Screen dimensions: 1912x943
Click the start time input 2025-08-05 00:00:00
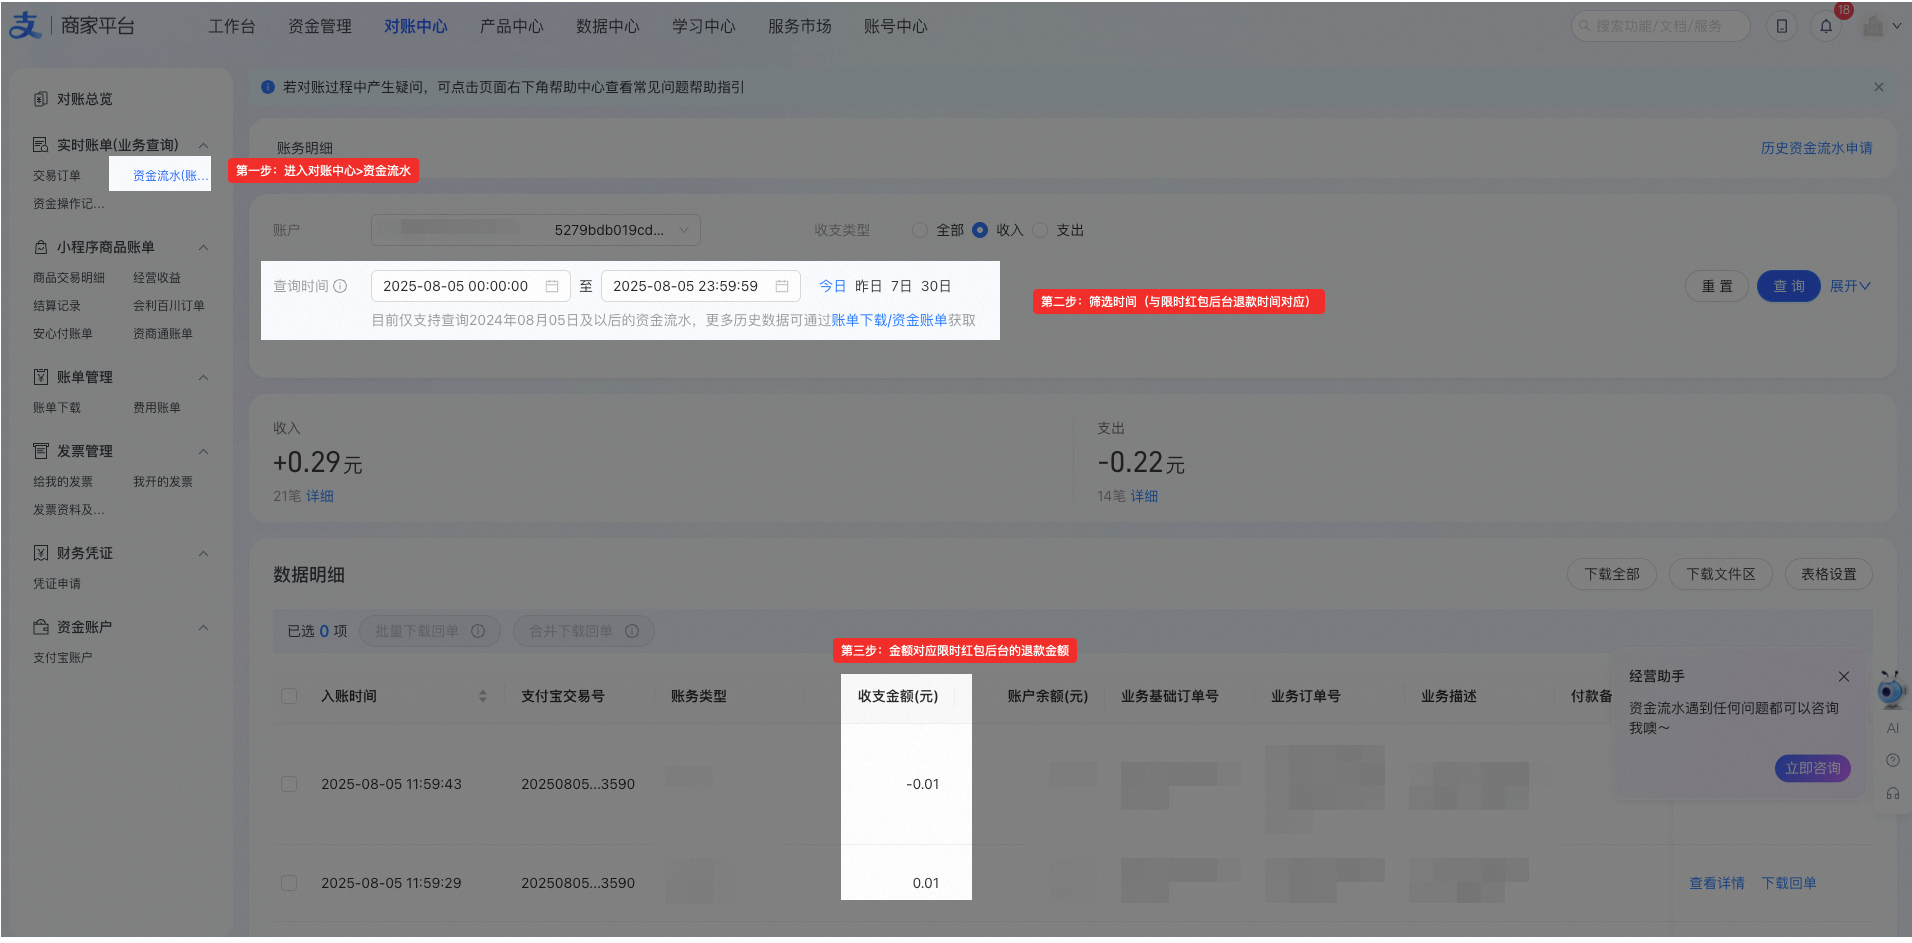click(471, 286)
